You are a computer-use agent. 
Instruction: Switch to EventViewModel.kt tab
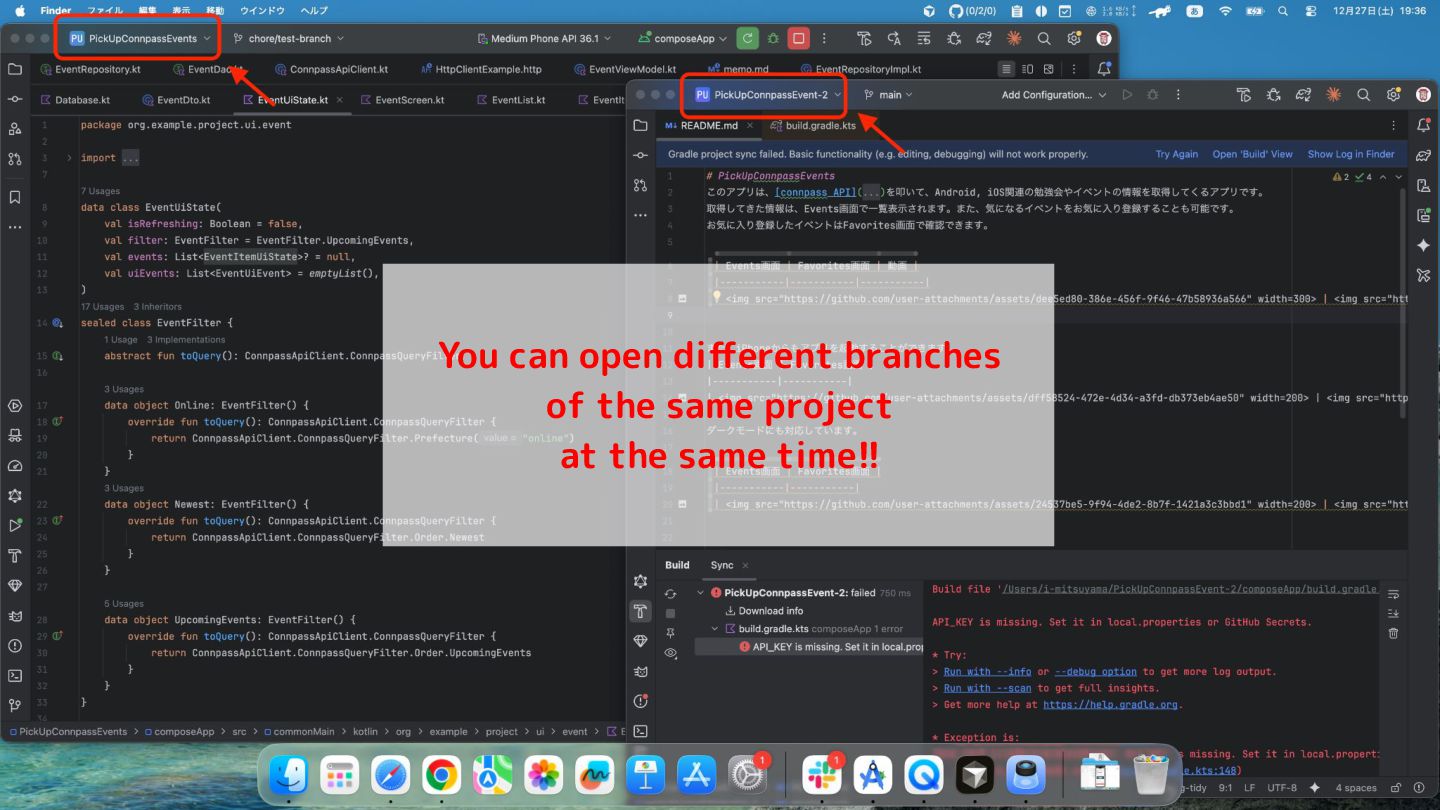(624, 69)
